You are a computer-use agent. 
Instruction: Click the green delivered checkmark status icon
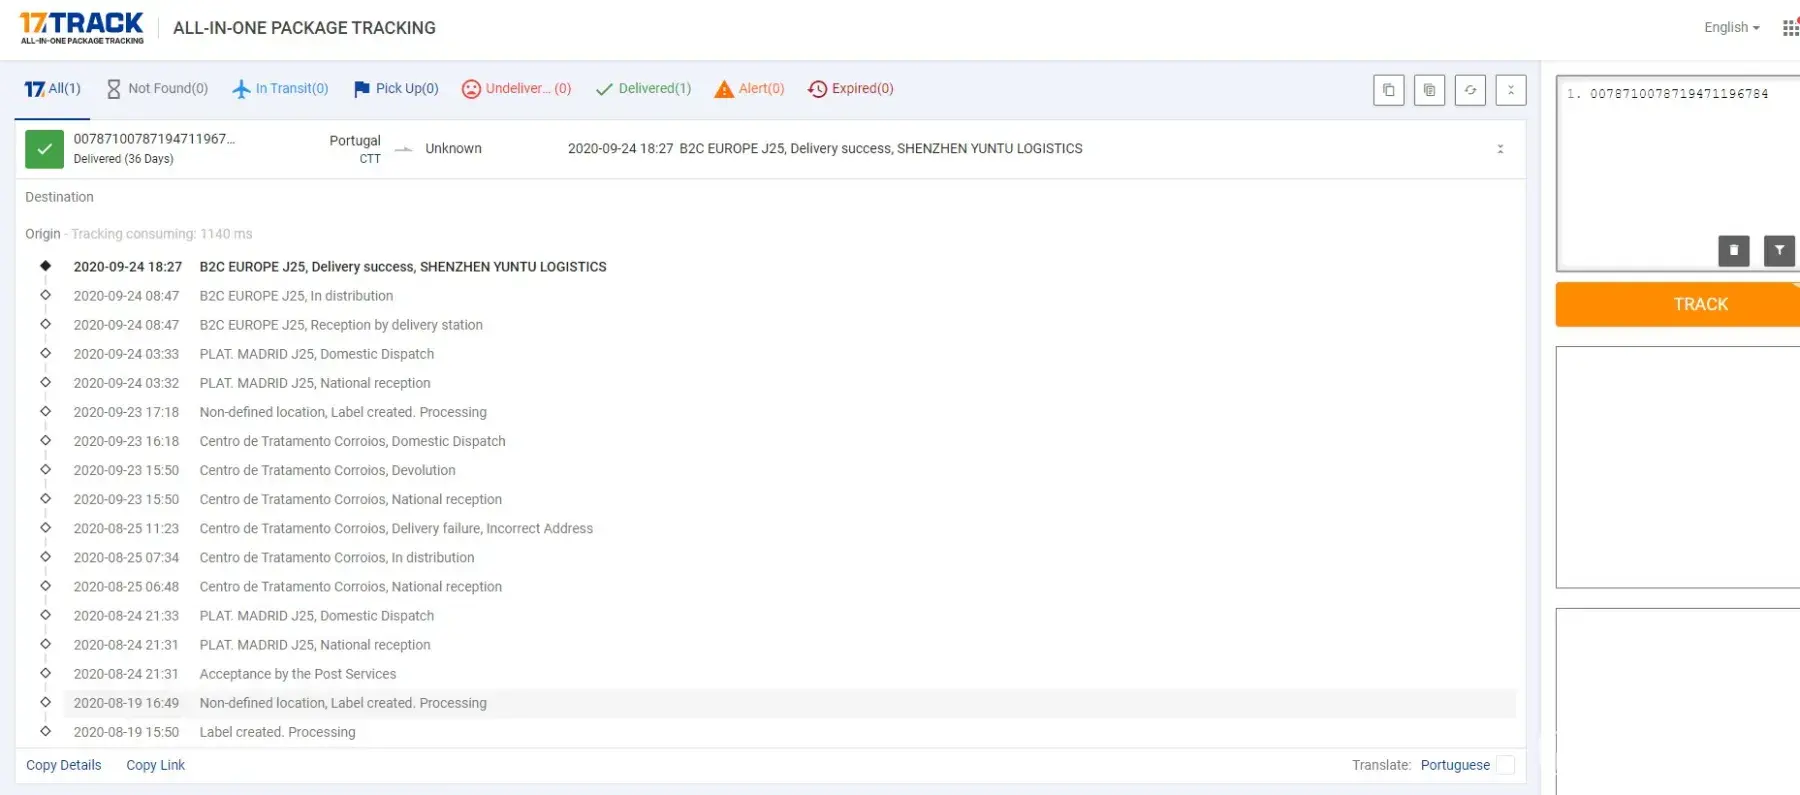(44, 149)
